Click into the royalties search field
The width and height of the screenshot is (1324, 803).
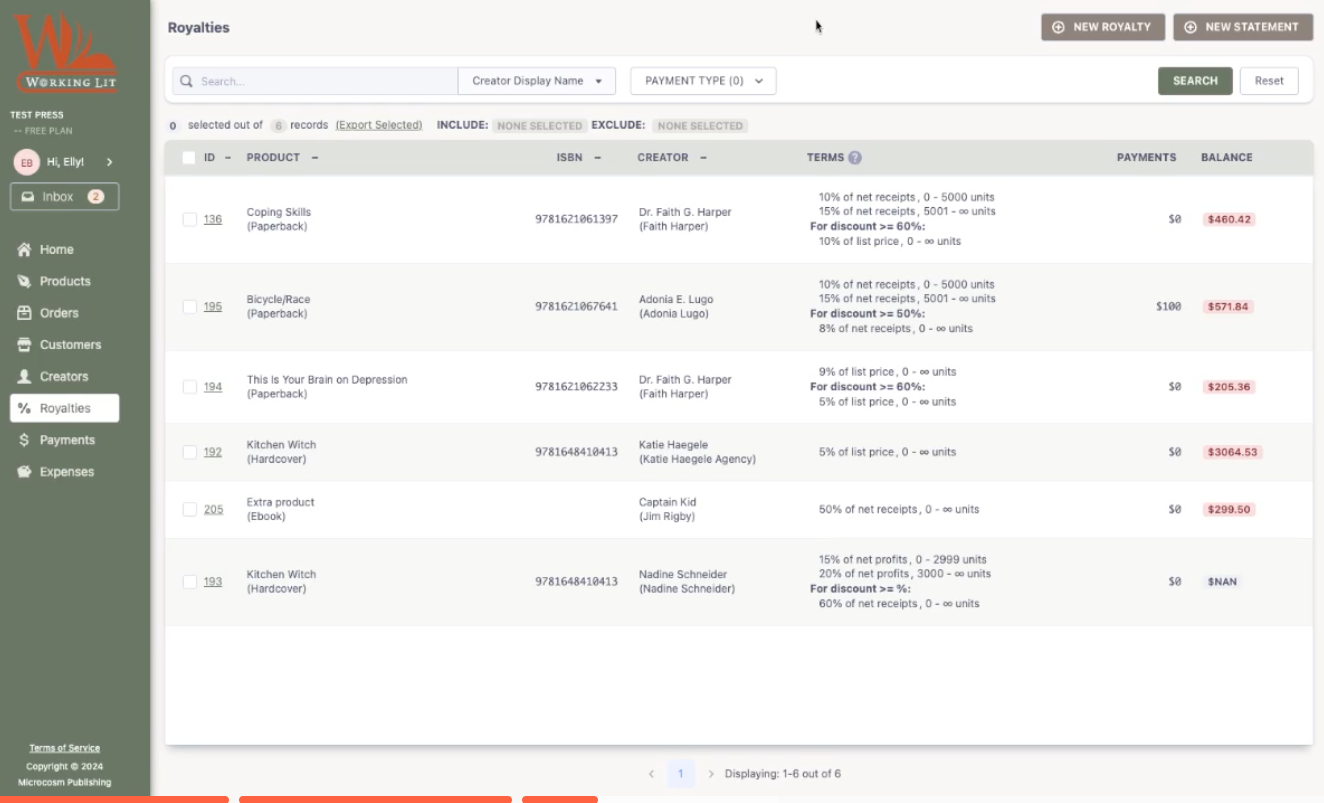[325, 81]
